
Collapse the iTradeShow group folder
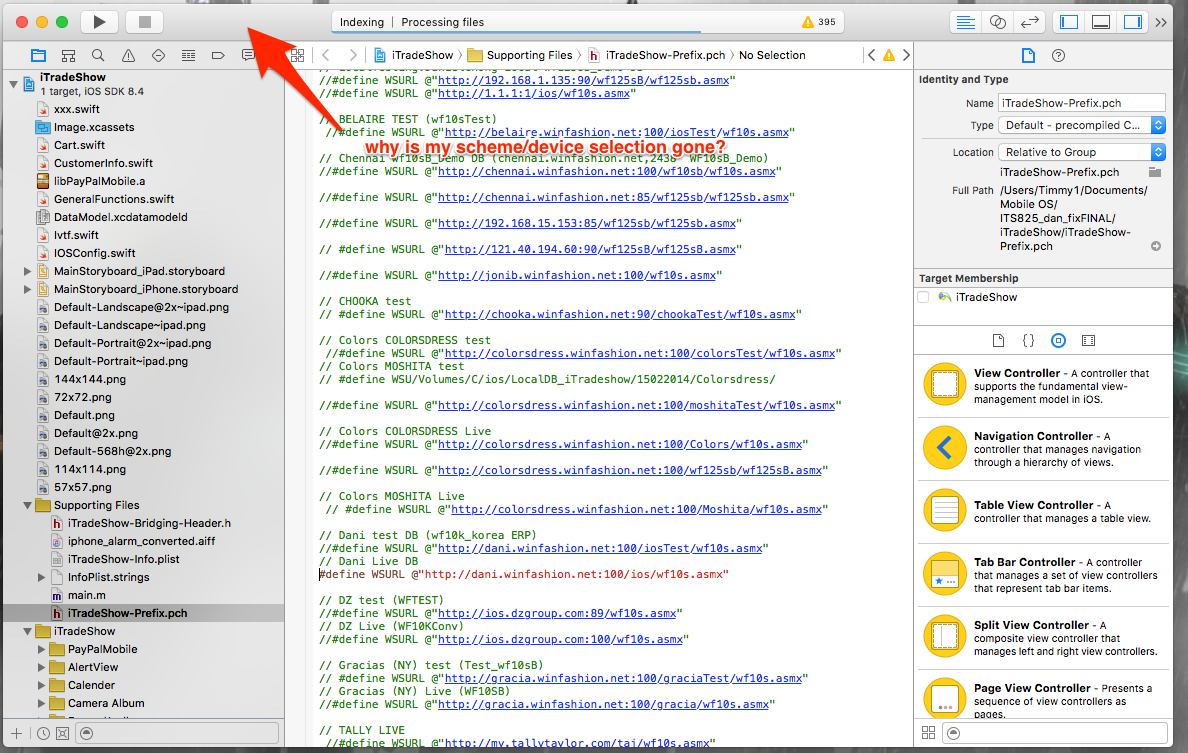[27, 631]
